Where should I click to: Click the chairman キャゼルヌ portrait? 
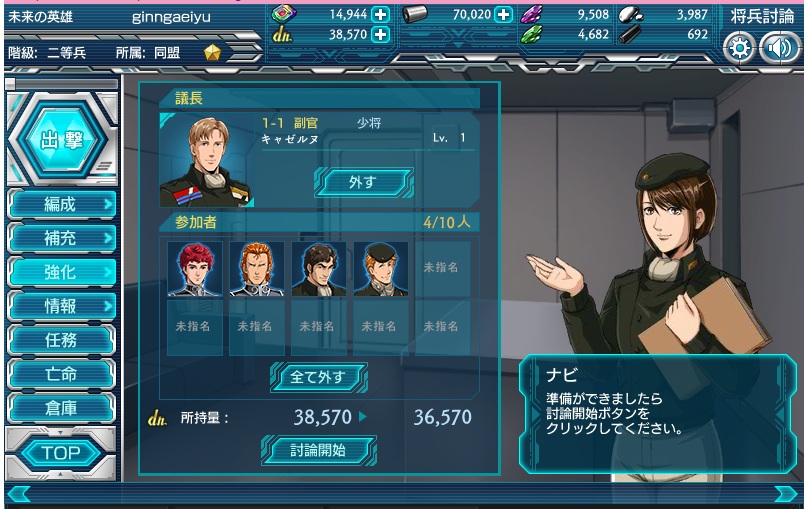click(205, 161)
